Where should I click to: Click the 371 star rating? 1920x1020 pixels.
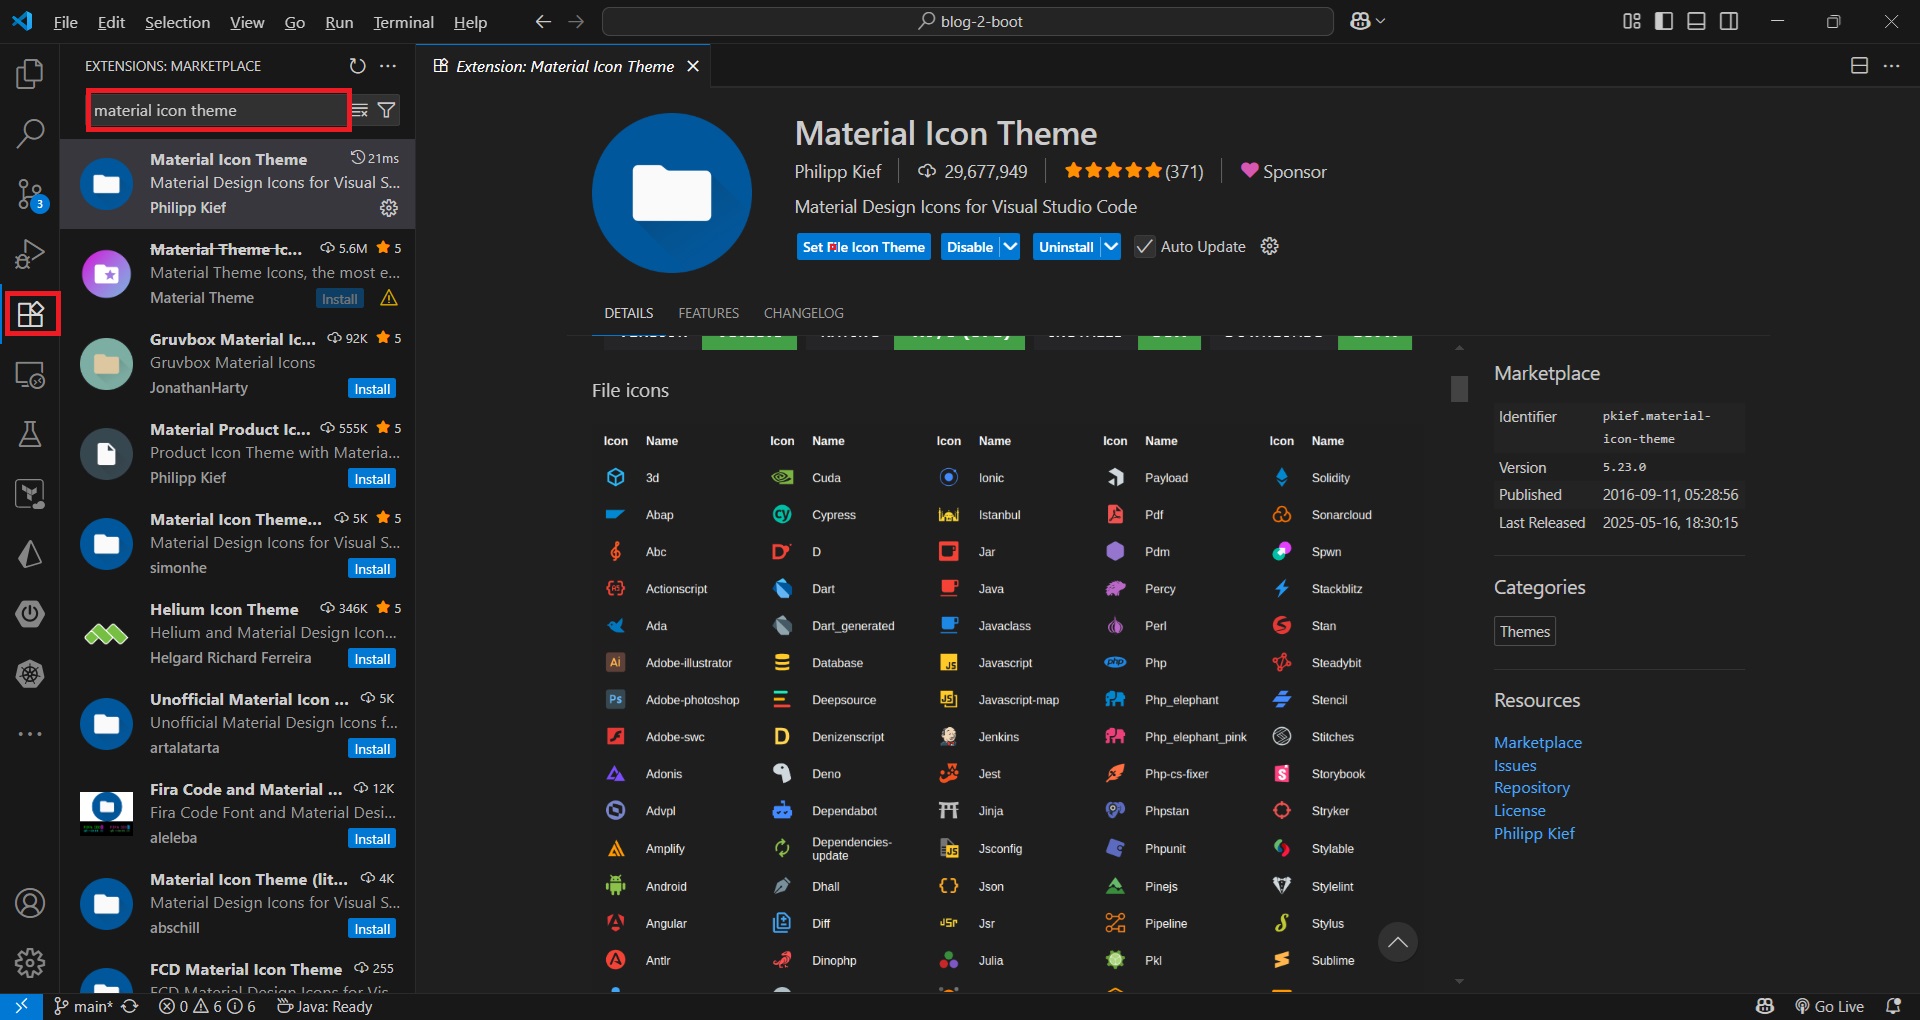pyautogui.click(x=1134, y=171)
